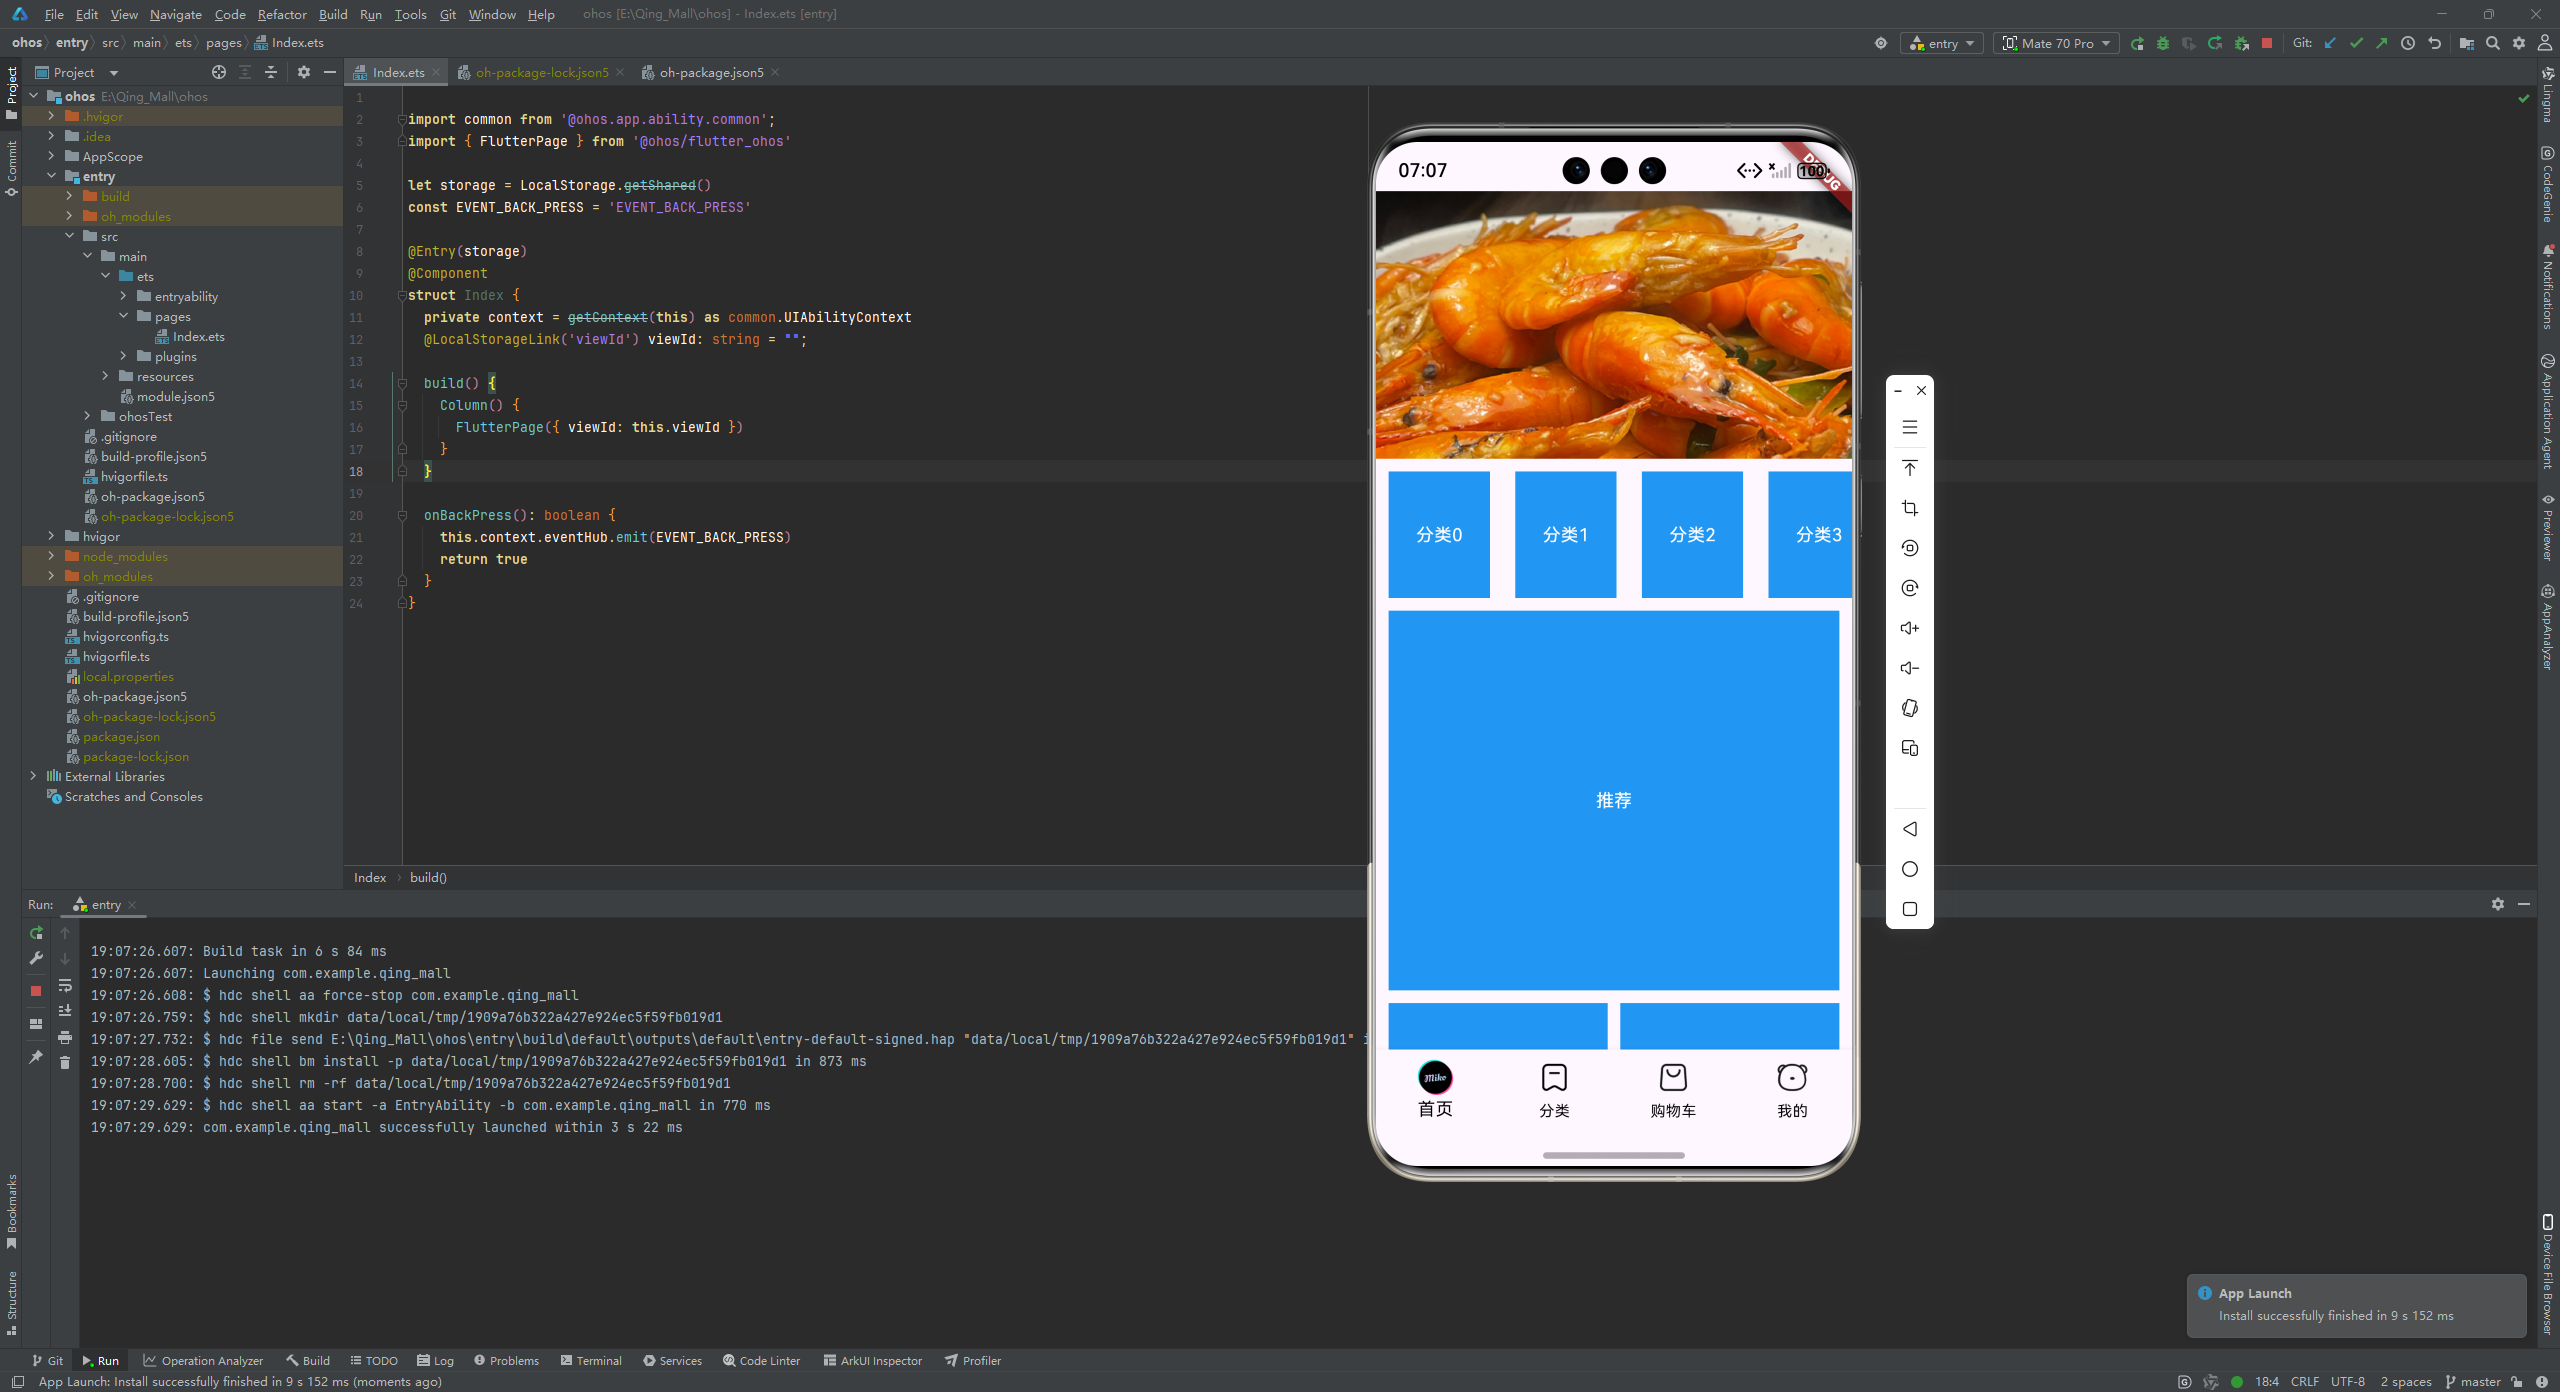Screen dimensions: 2560x1392
Task: Clear run console with trash icon
Action: pos(65,1062)
